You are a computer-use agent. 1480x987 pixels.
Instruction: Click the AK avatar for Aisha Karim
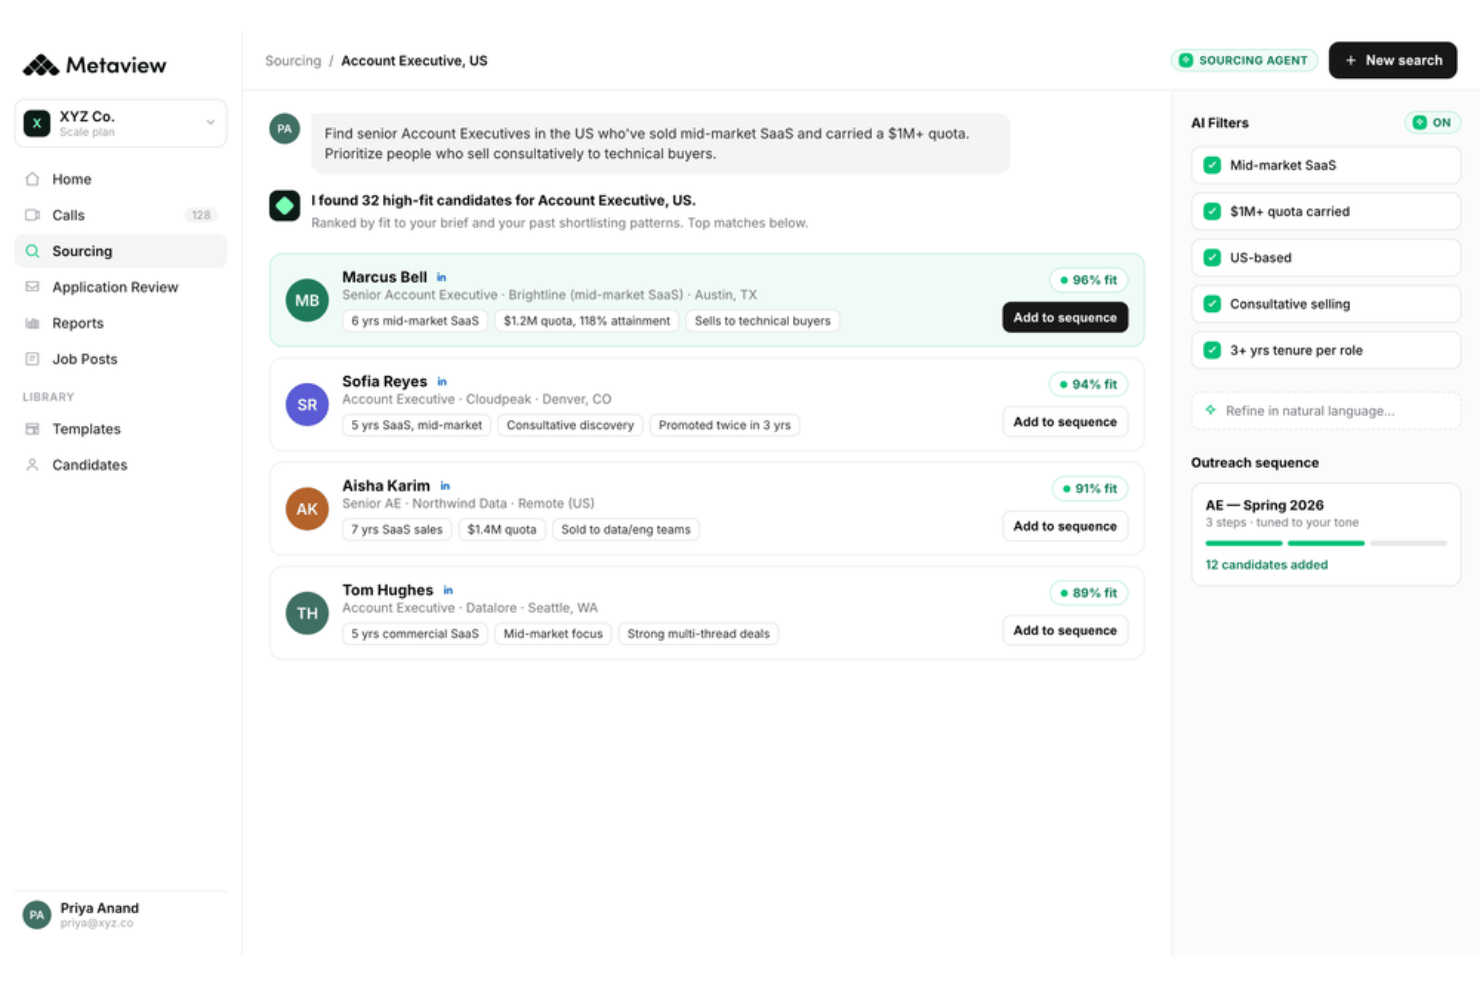[x=307, y=509]
